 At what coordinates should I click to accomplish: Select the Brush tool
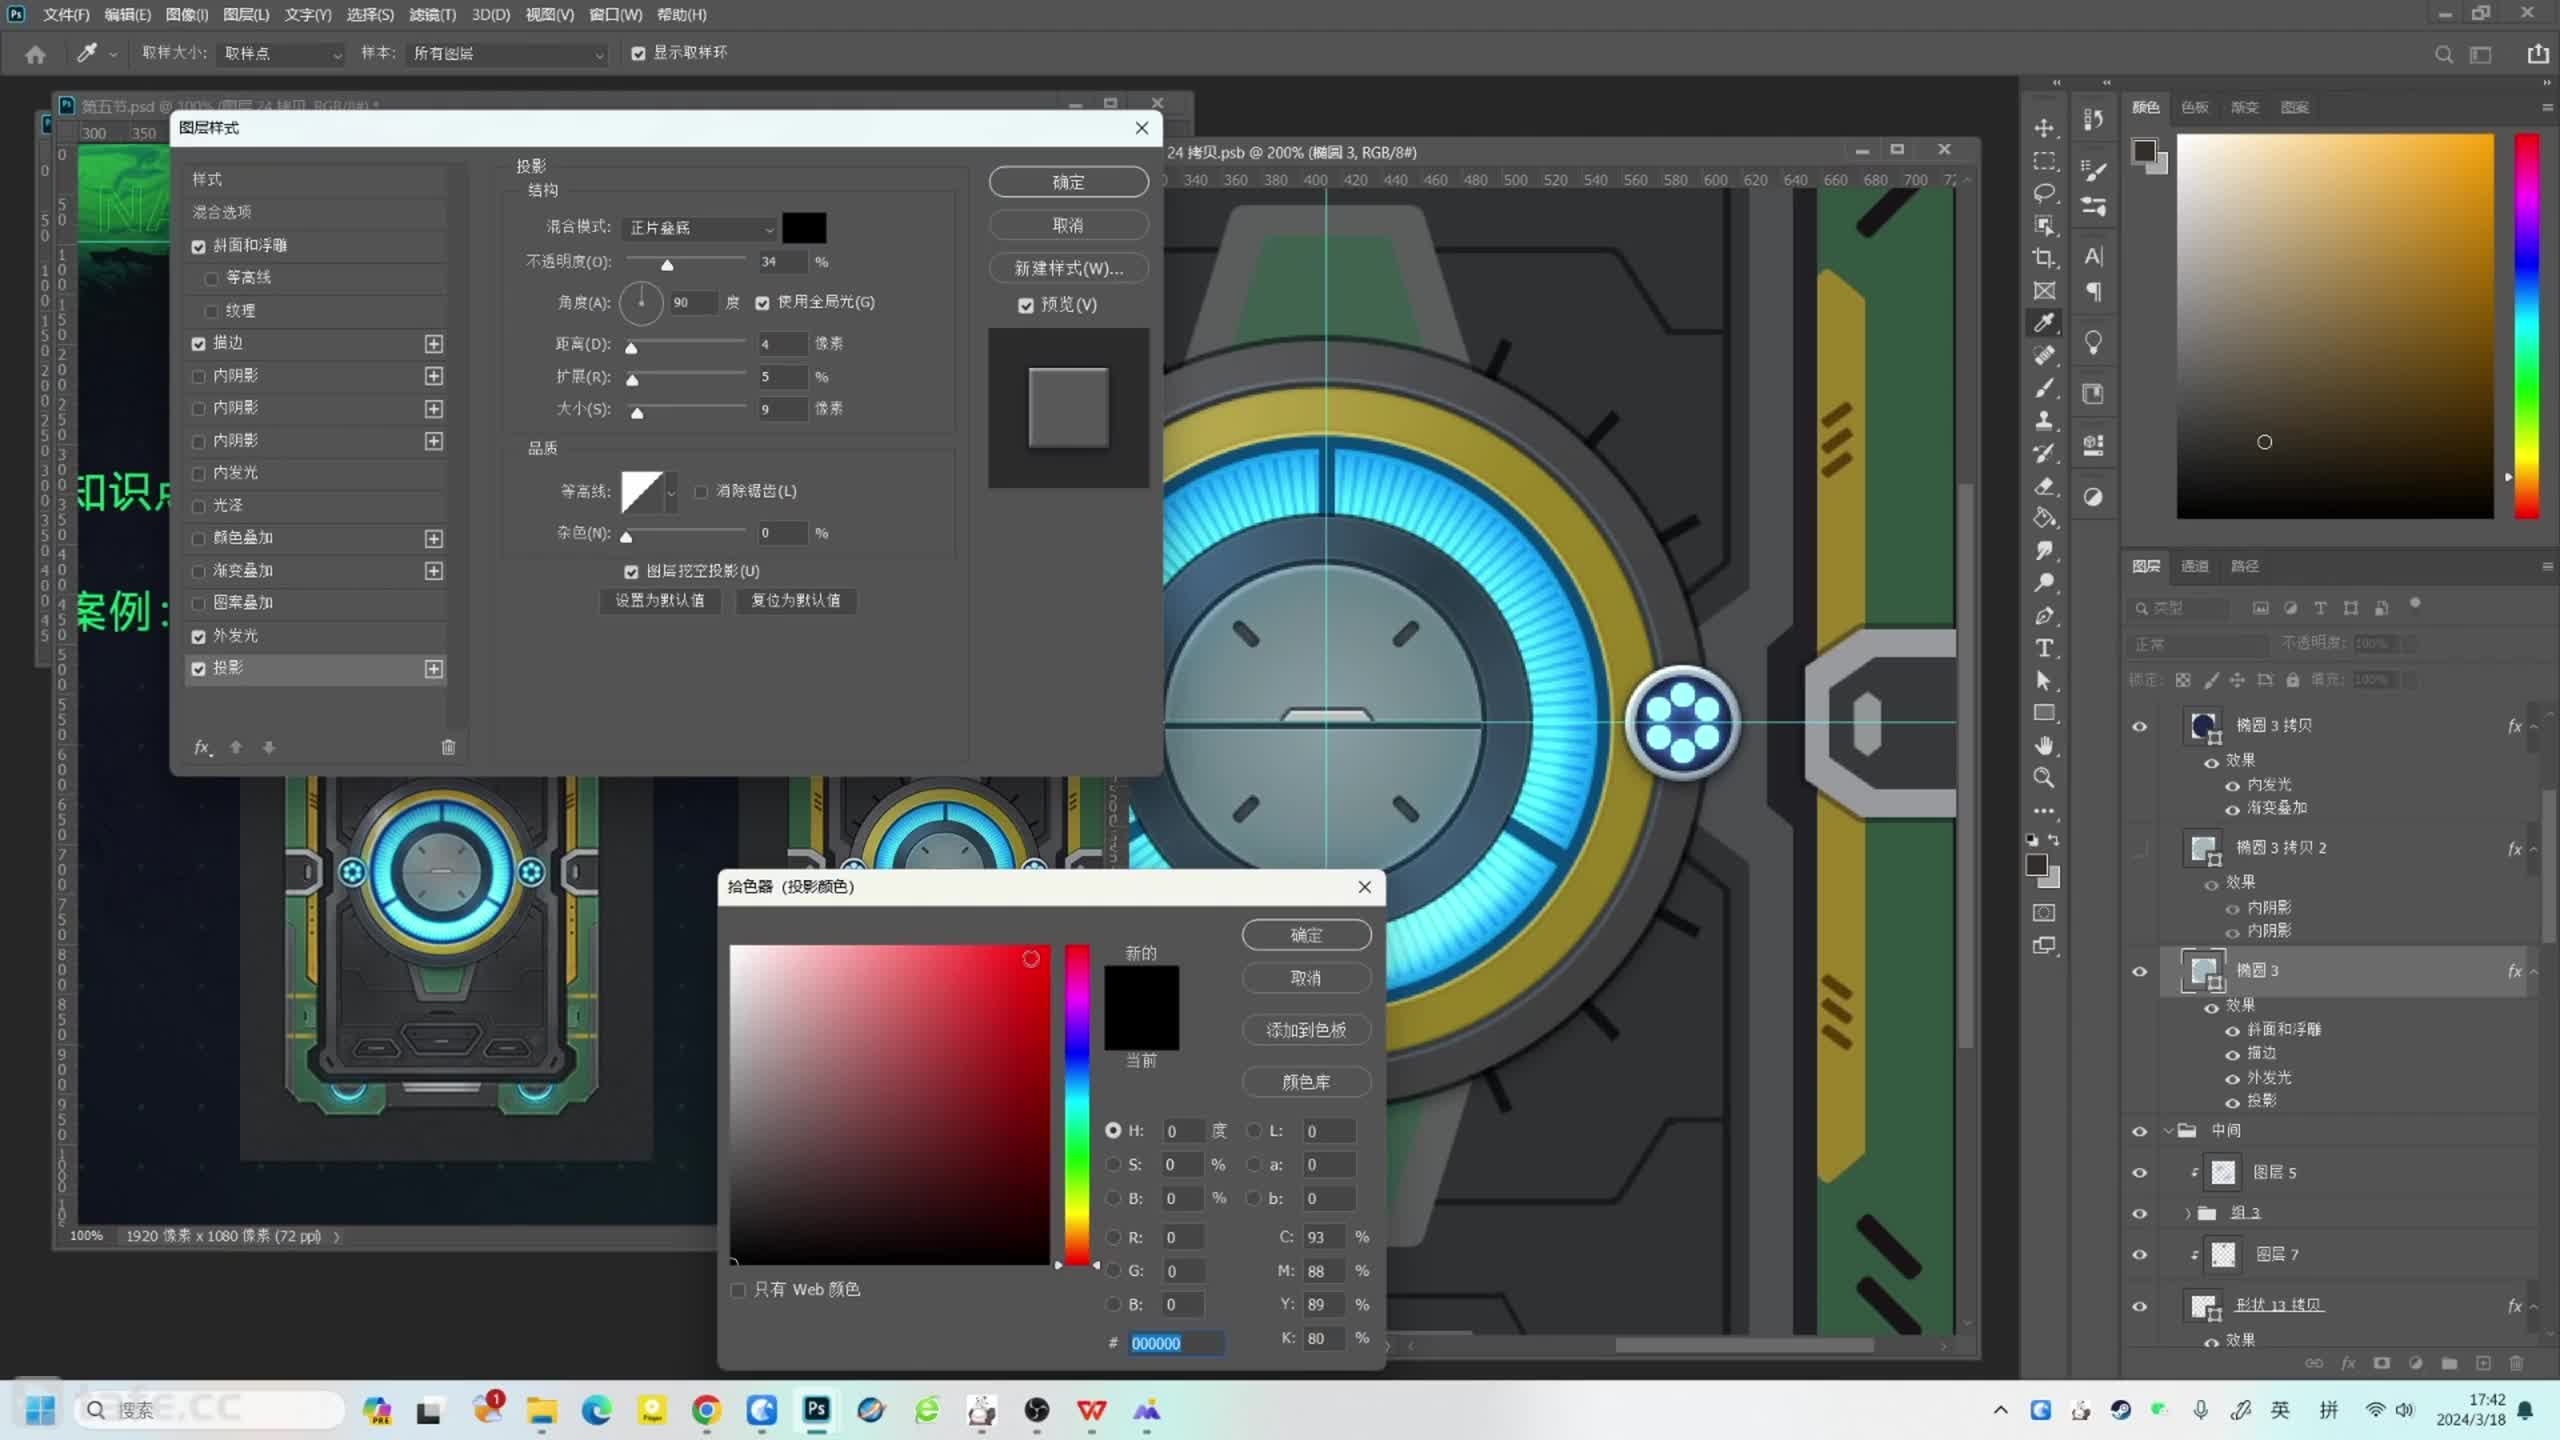coord(2044,388)
